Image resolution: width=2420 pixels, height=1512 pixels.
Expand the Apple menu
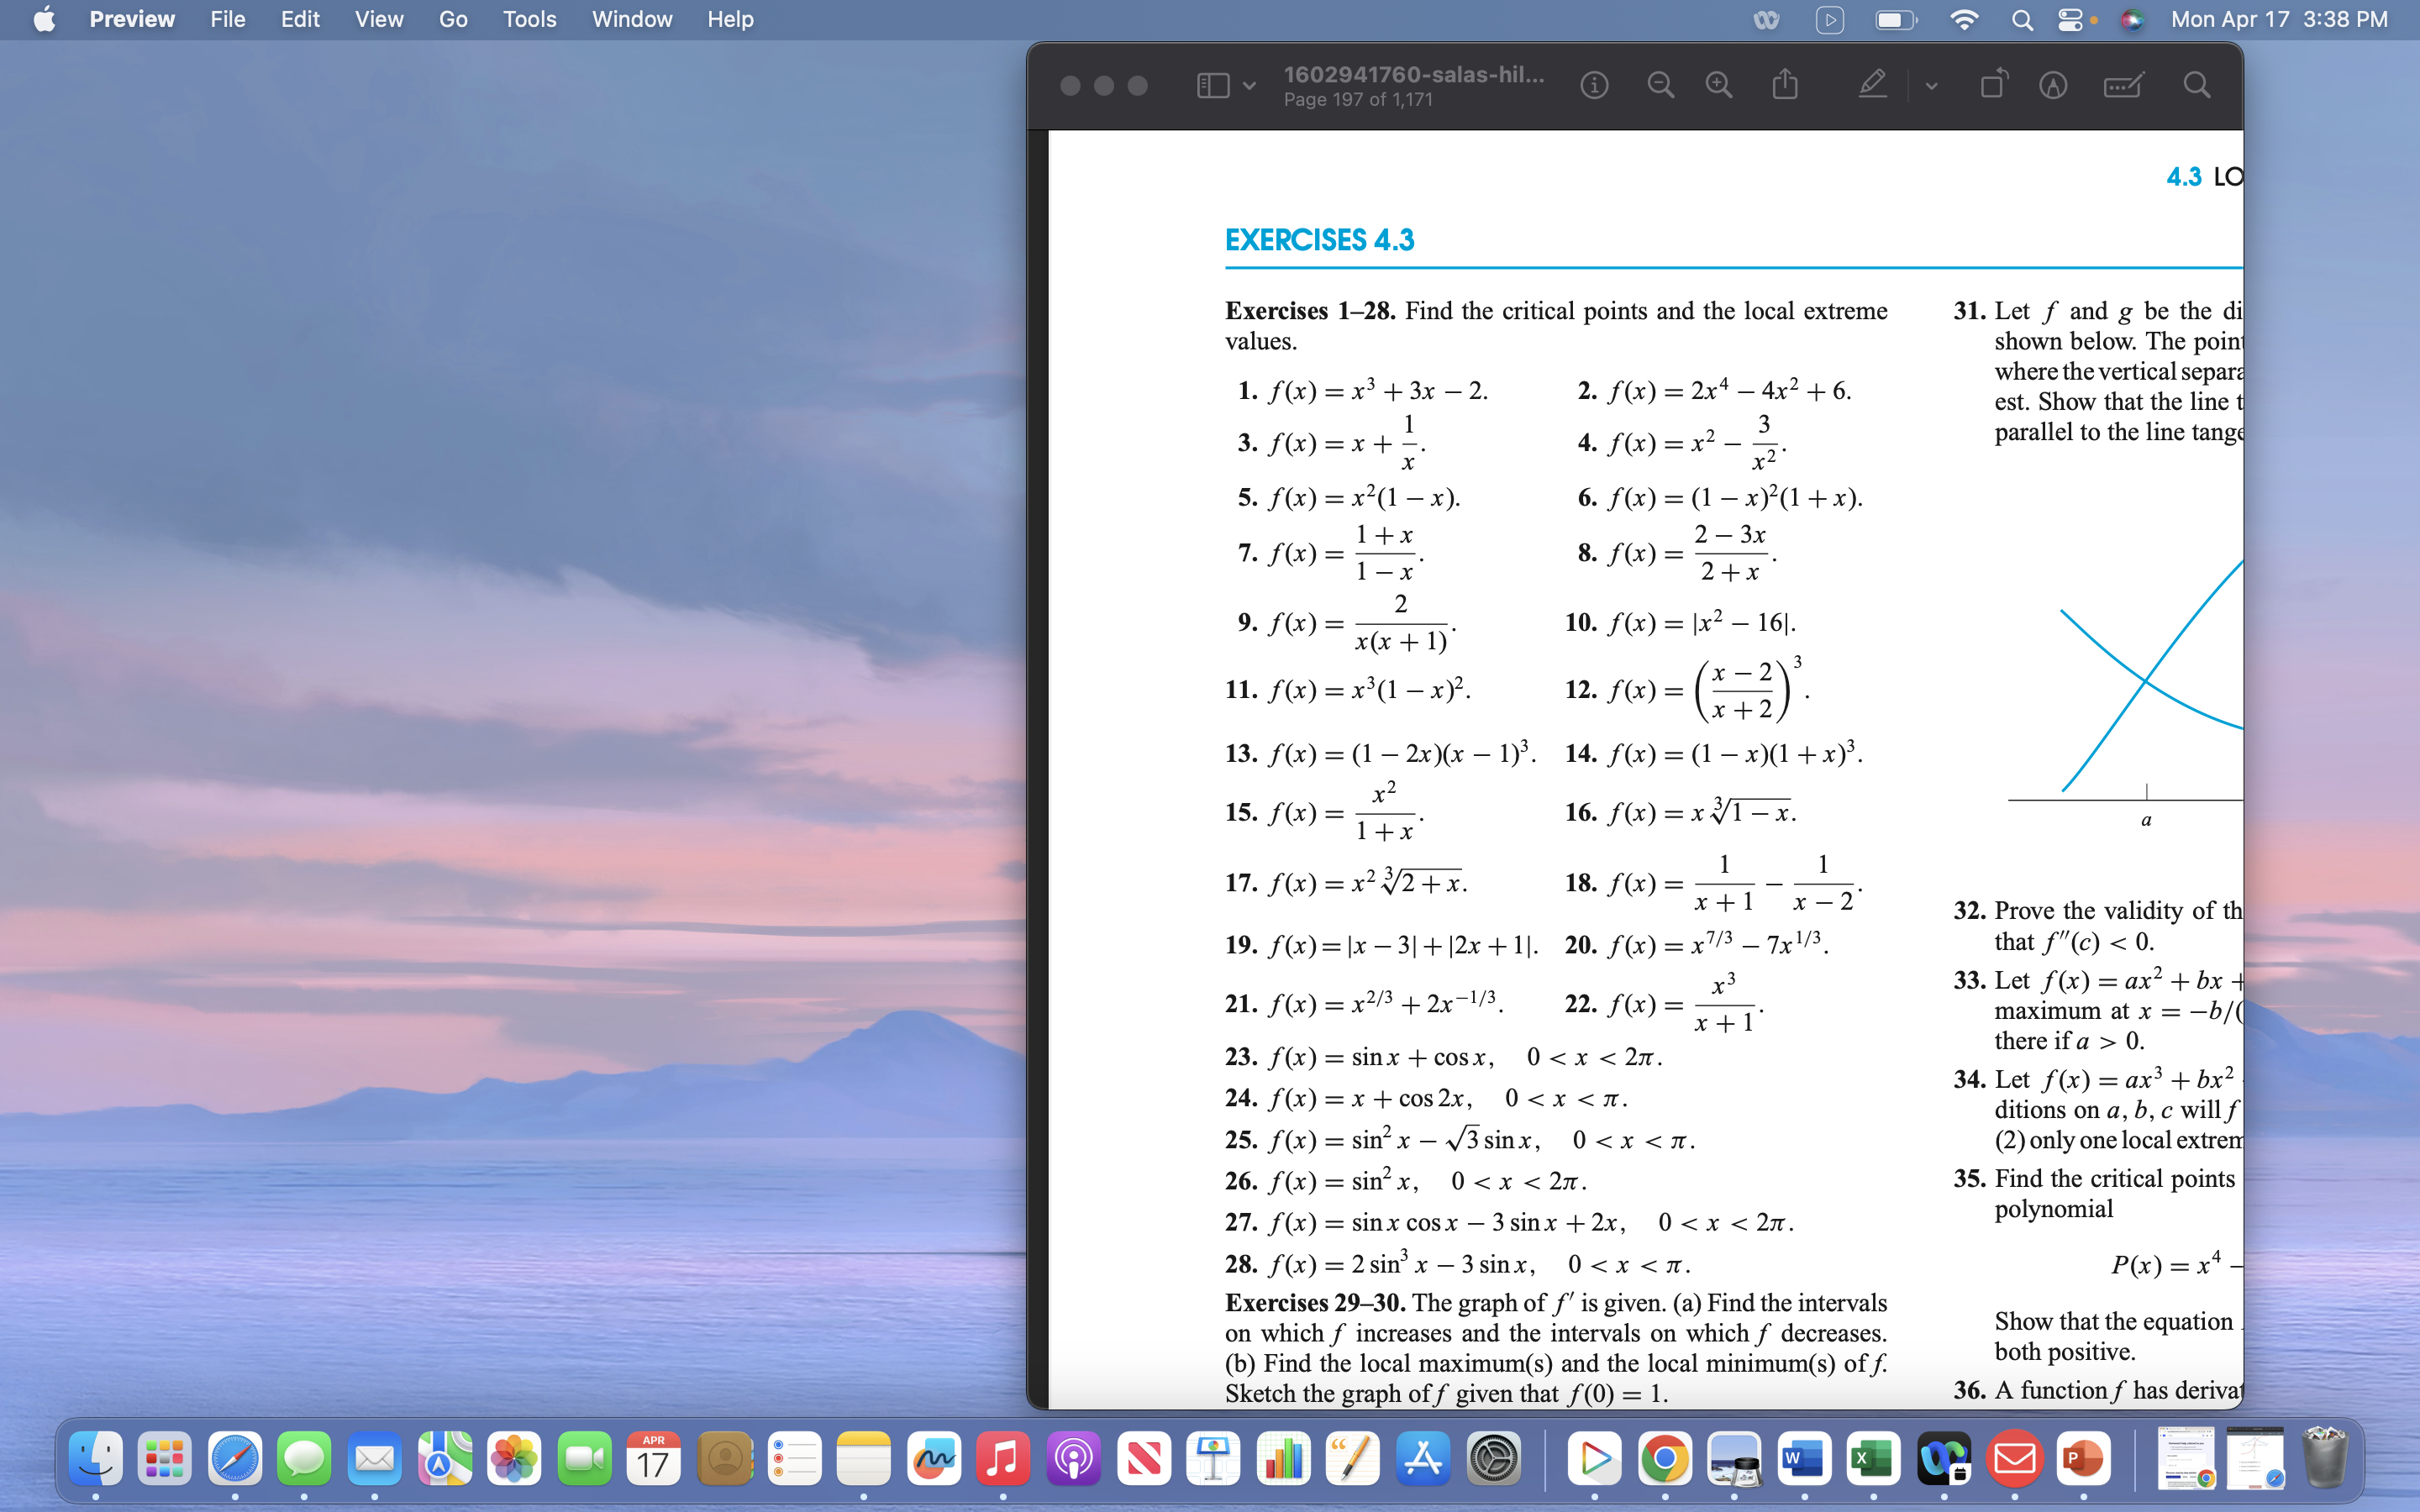[x=42, y=19]
